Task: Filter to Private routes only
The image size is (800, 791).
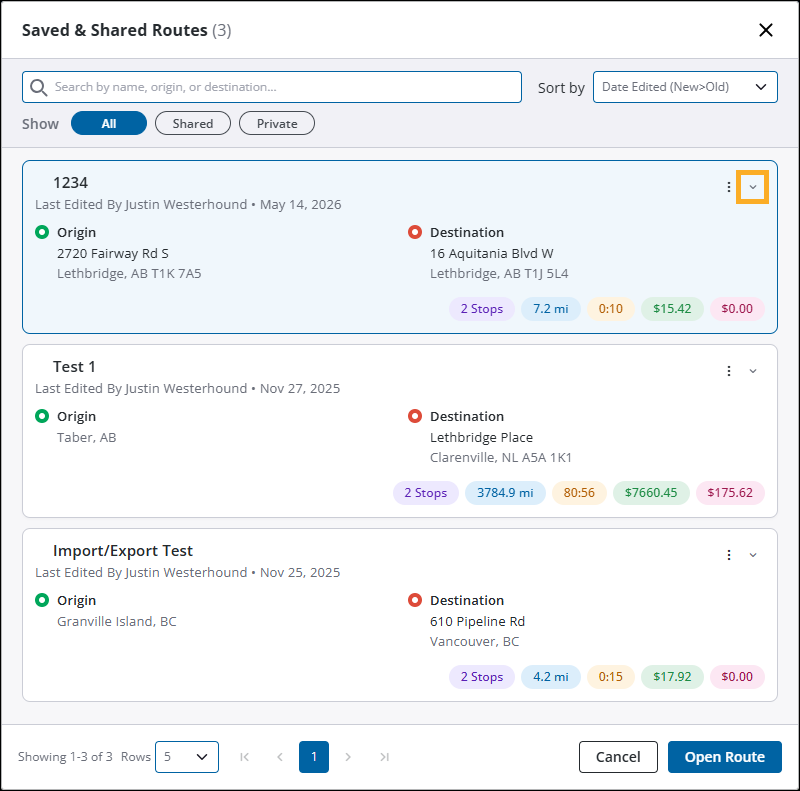Action: tap(277, 123)
